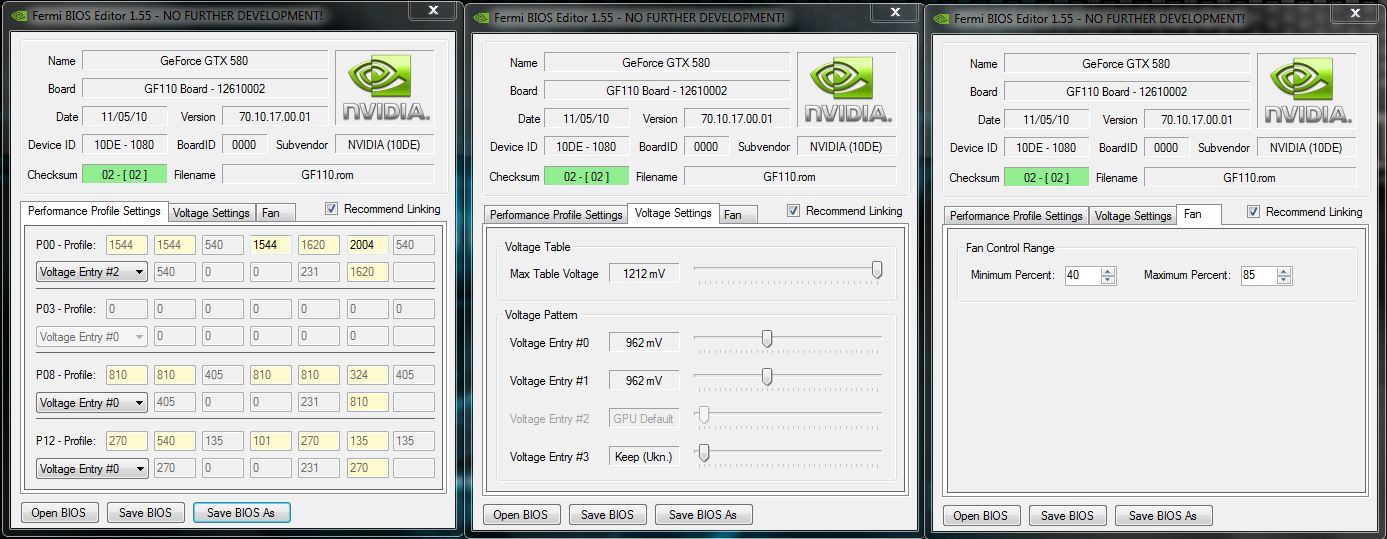Decrease Maximum Percent with down arrow

tap(1284, 280)
